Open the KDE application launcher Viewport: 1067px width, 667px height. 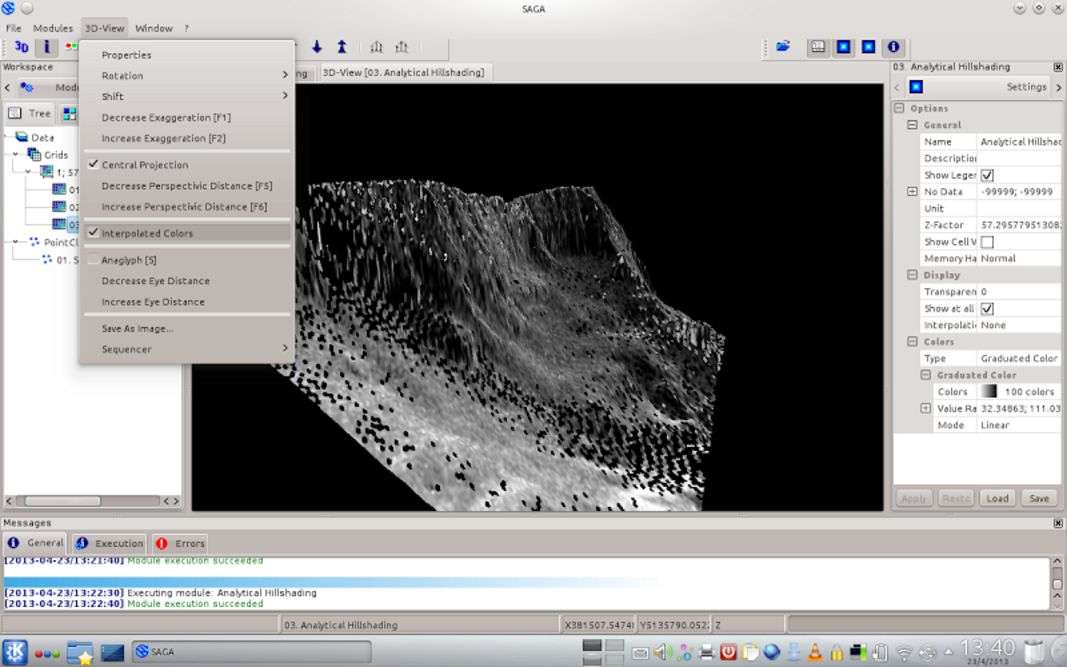point(14,652)
